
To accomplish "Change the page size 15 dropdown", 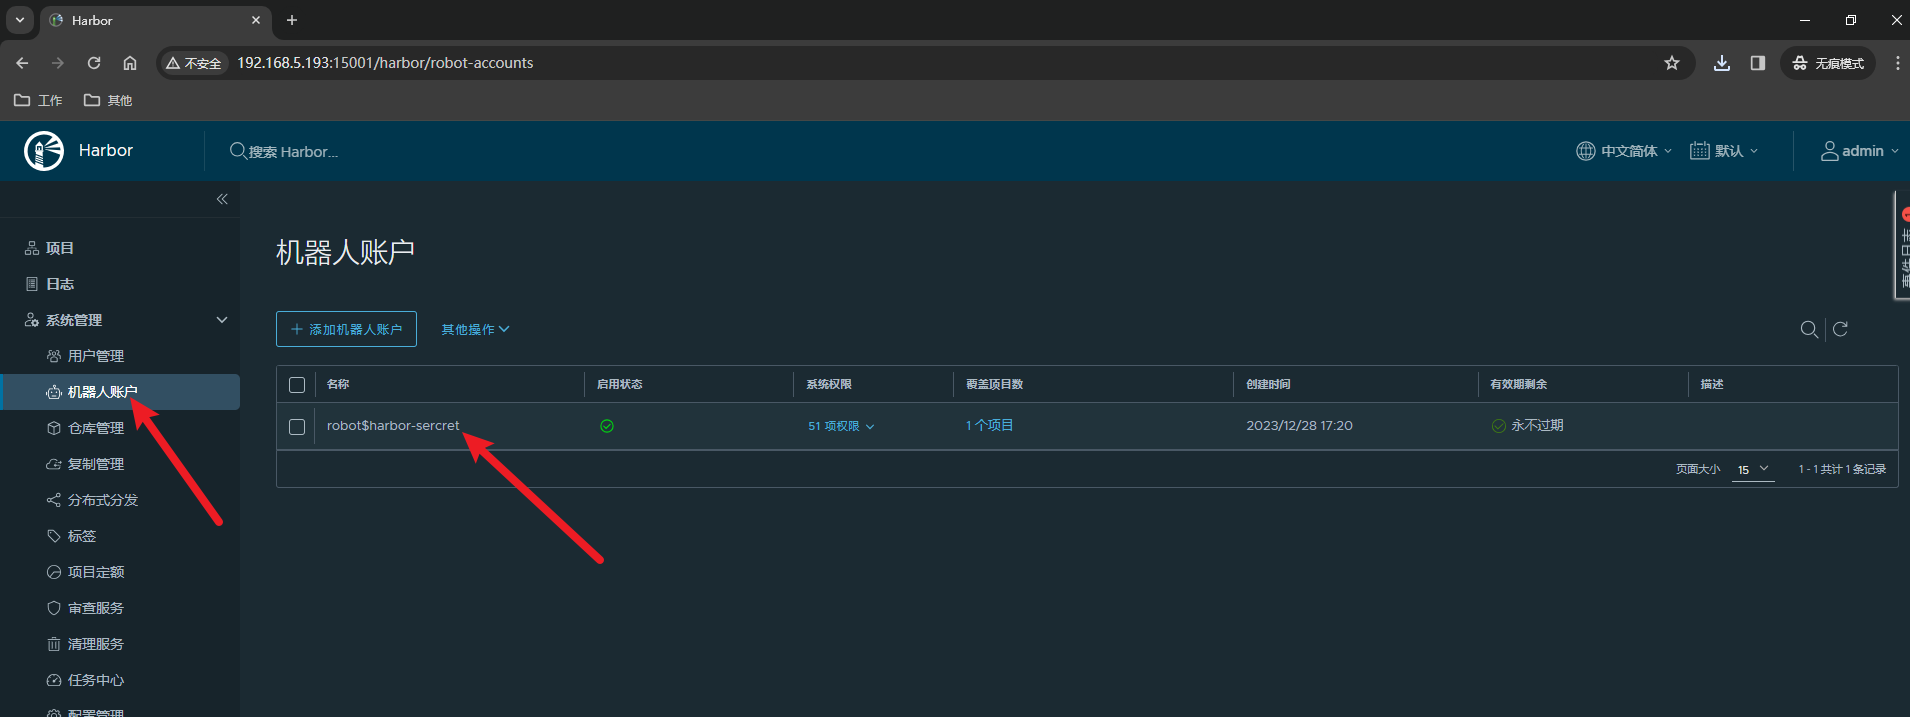I will [x=1753, y=469].
